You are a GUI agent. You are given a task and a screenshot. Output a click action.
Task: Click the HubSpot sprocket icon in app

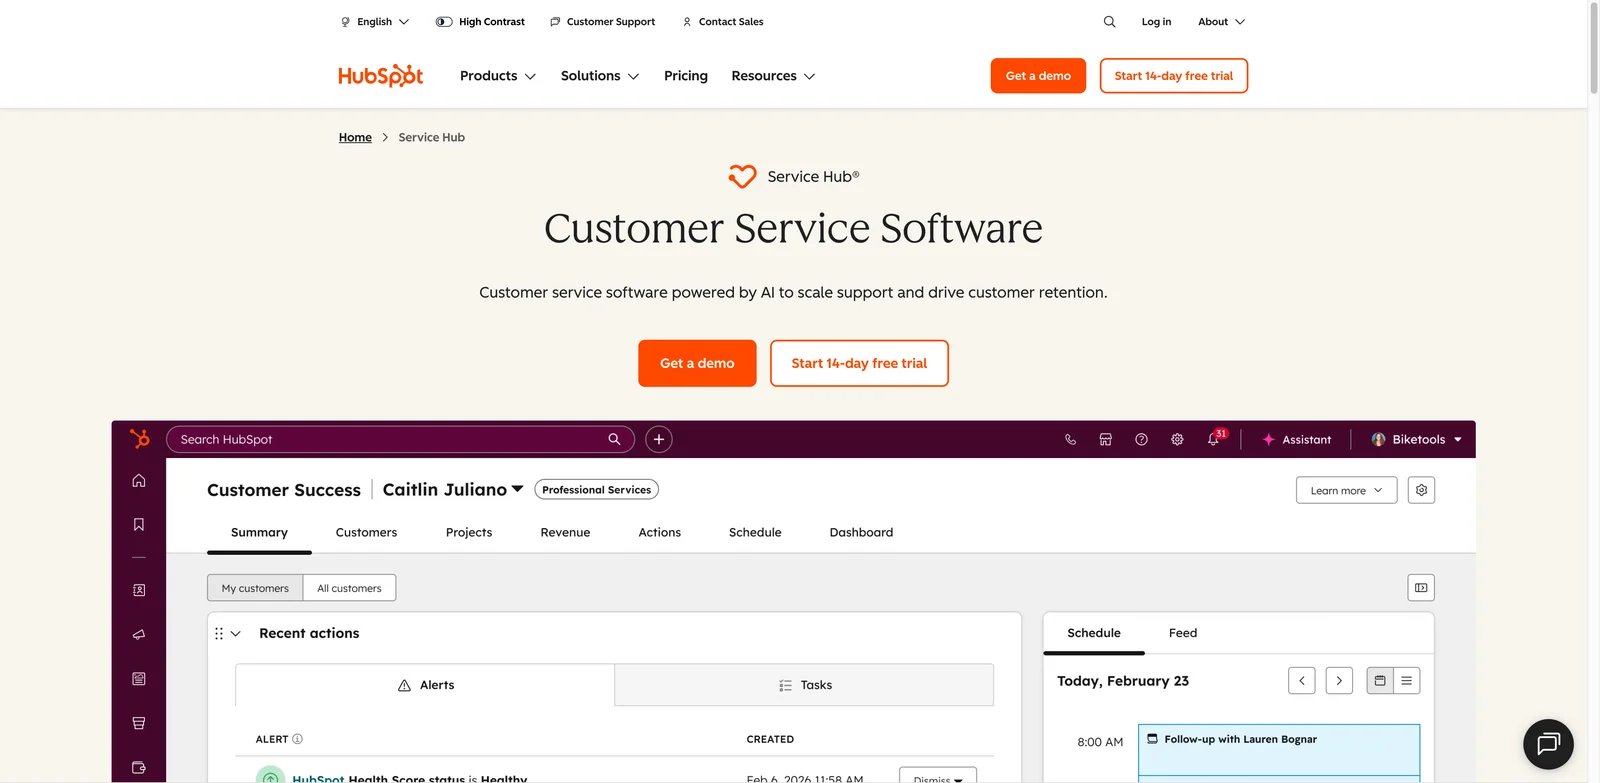point(139,439)
